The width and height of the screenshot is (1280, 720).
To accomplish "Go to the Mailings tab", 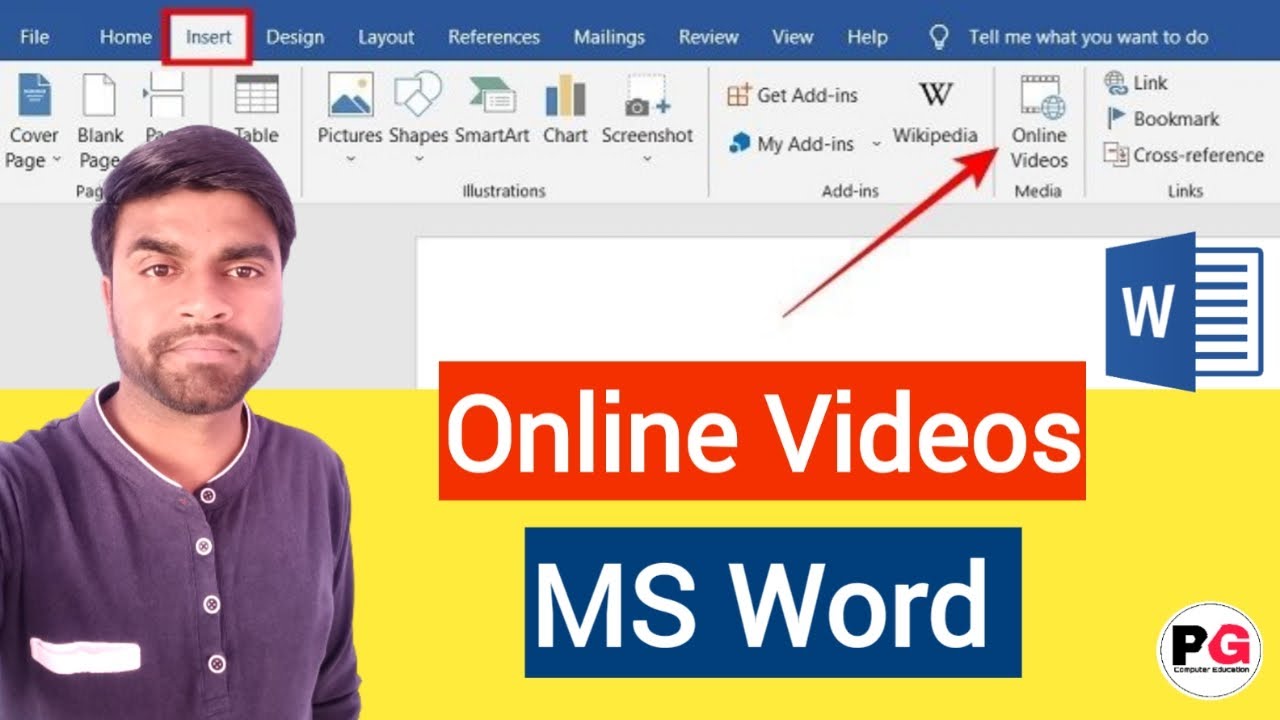I will click(x=609, y=37).
